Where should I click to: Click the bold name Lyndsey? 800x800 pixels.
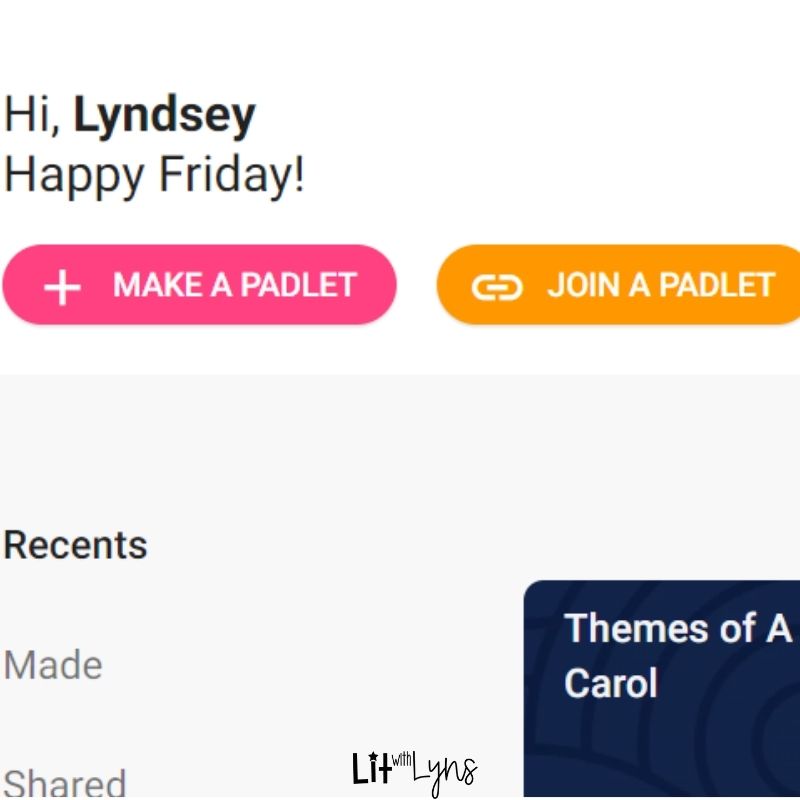click(x=165, y=115)
